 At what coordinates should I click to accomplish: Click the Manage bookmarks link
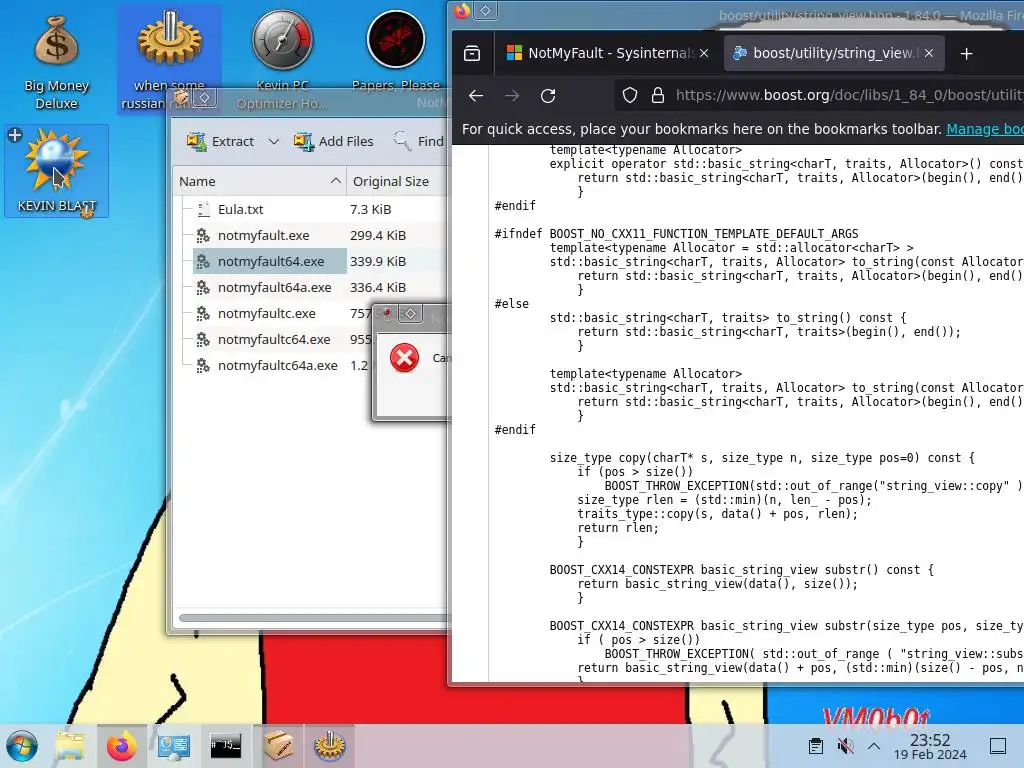click(x=985, y=129)
